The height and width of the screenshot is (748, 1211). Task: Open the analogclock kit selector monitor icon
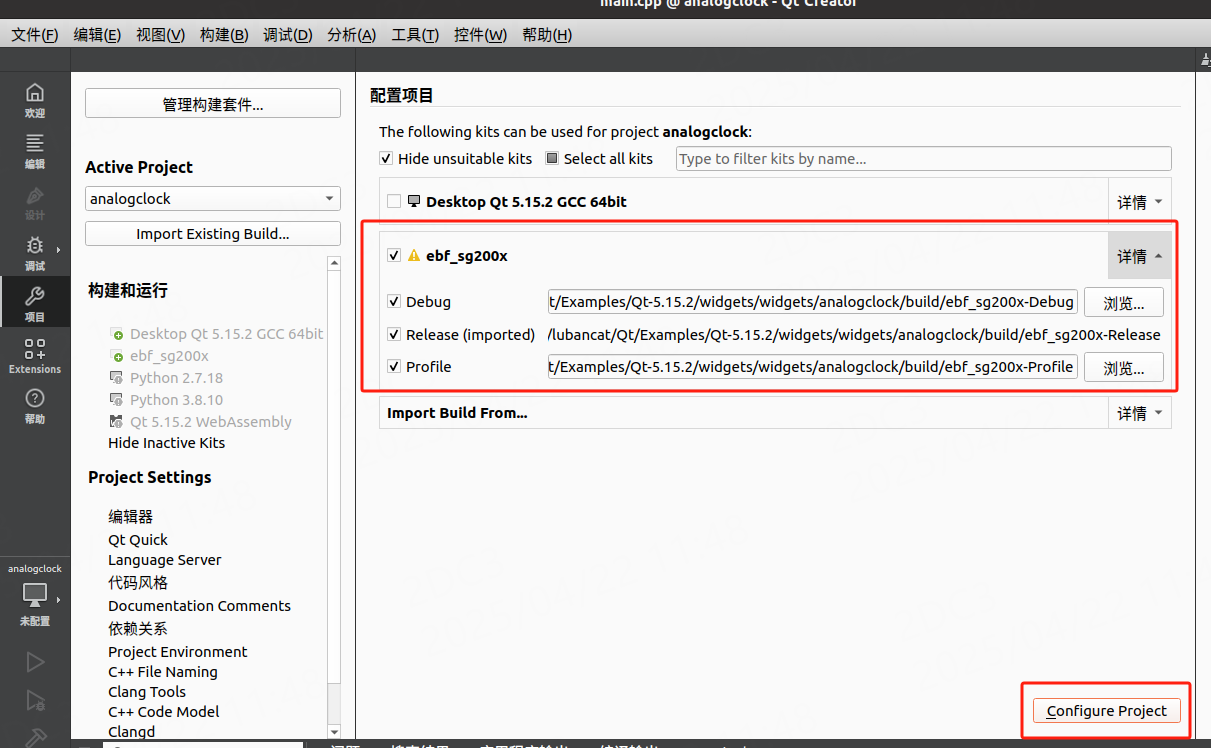click(35, 594)
